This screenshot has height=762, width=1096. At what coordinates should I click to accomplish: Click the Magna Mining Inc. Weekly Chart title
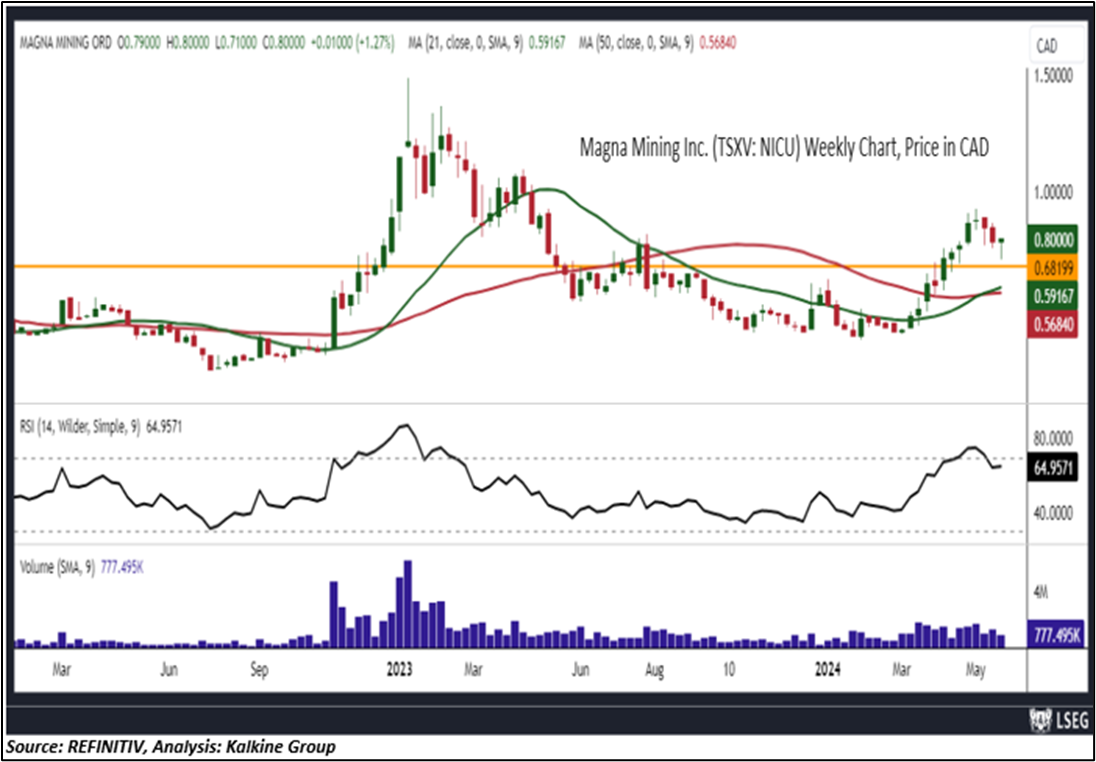click(784, 148)
